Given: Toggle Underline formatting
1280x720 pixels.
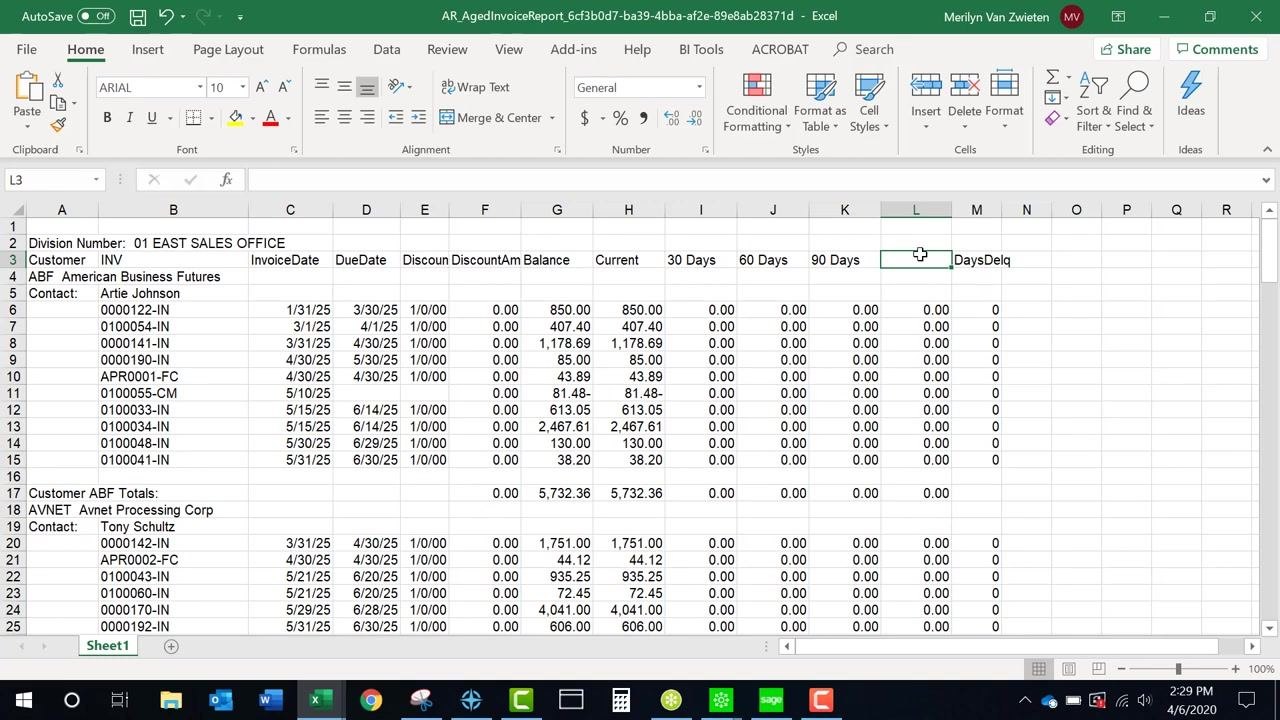Looking at the screenshot, I should [152, 118].
